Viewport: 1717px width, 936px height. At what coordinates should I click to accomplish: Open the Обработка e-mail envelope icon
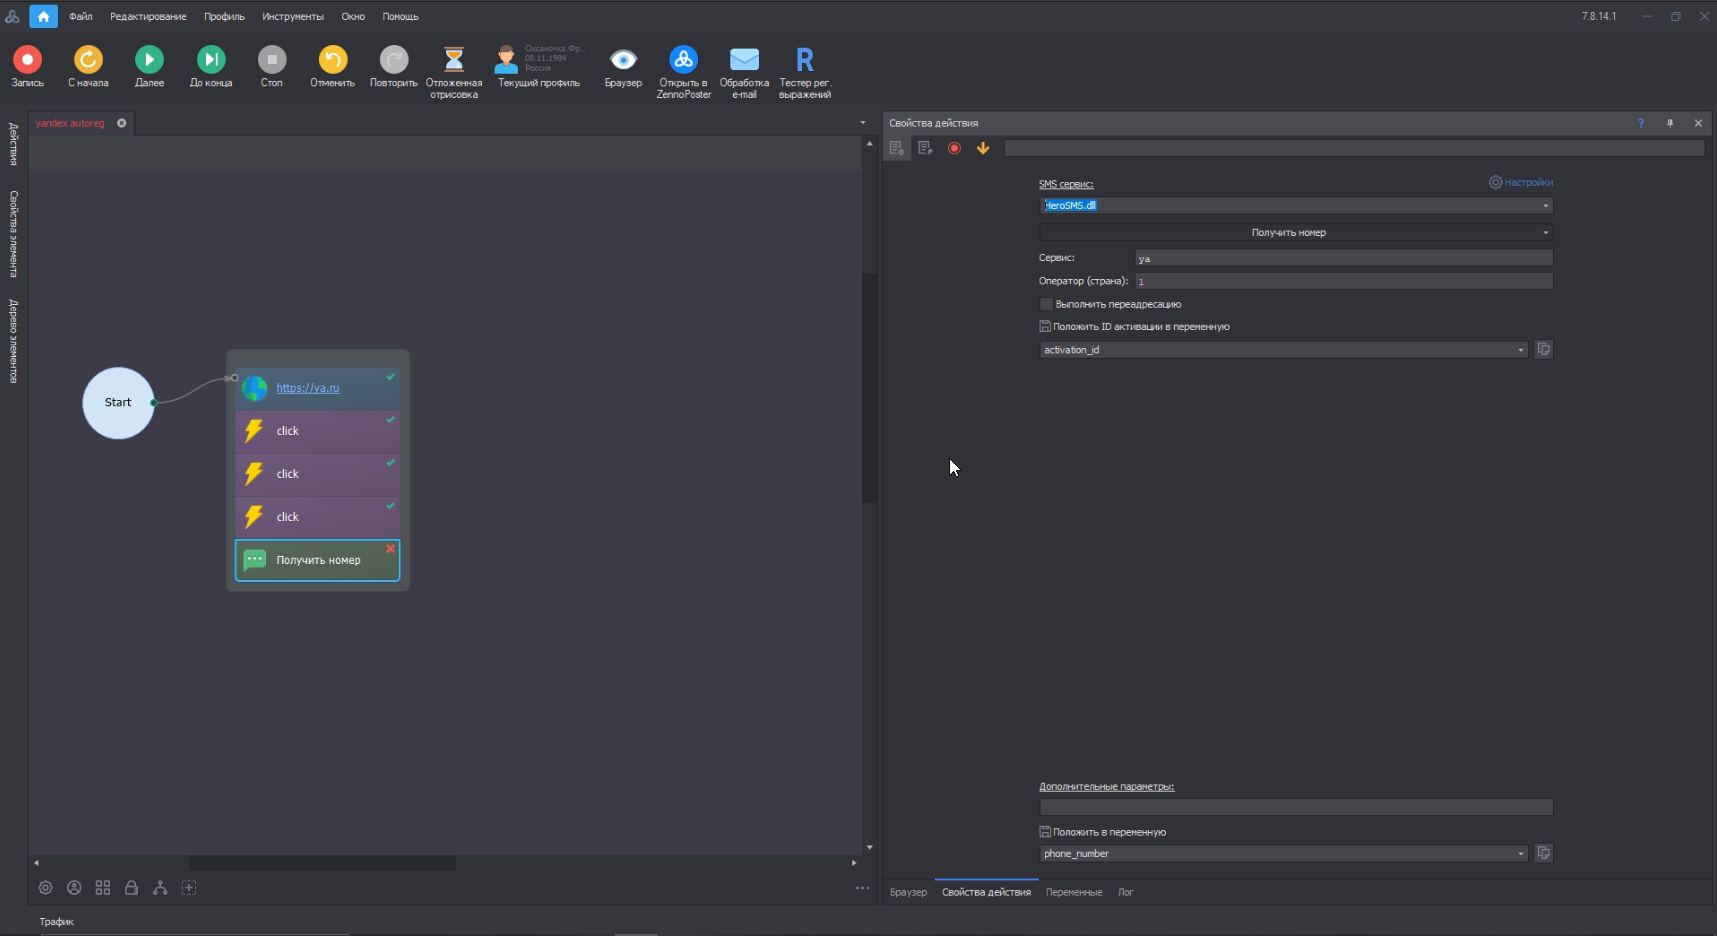pyautogui.click(x=744, y=60)
